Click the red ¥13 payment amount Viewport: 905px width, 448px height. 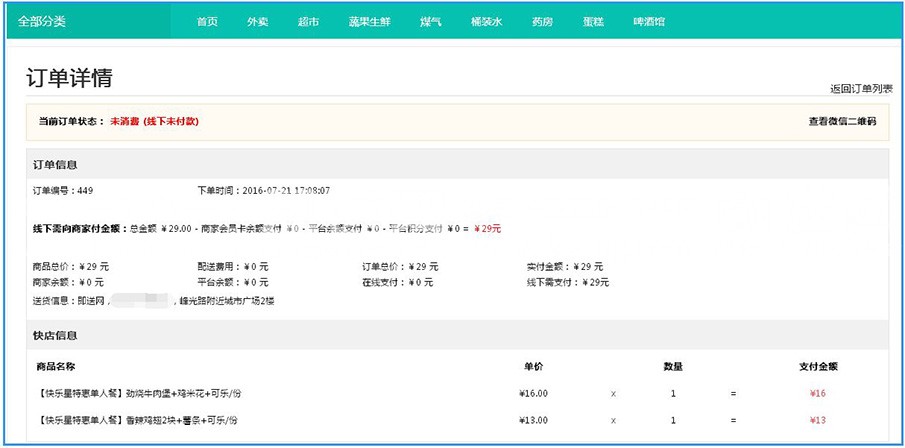click(818, 420)
